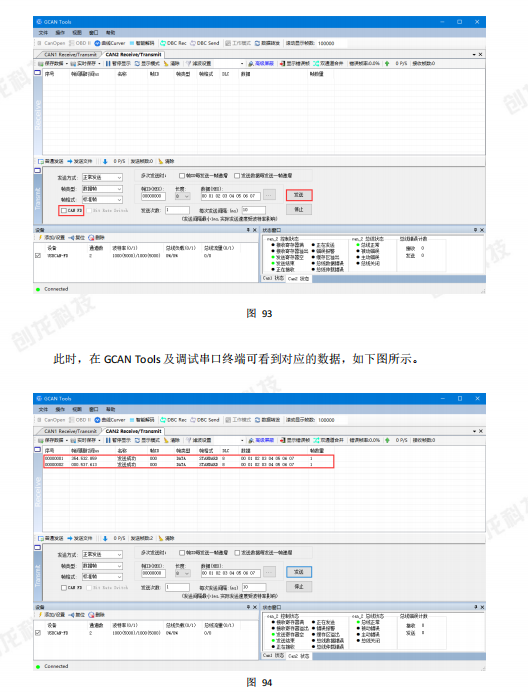528x694 pixels.
Task: Click stop button below send in Figure 94
Action: tap(299, 586)
